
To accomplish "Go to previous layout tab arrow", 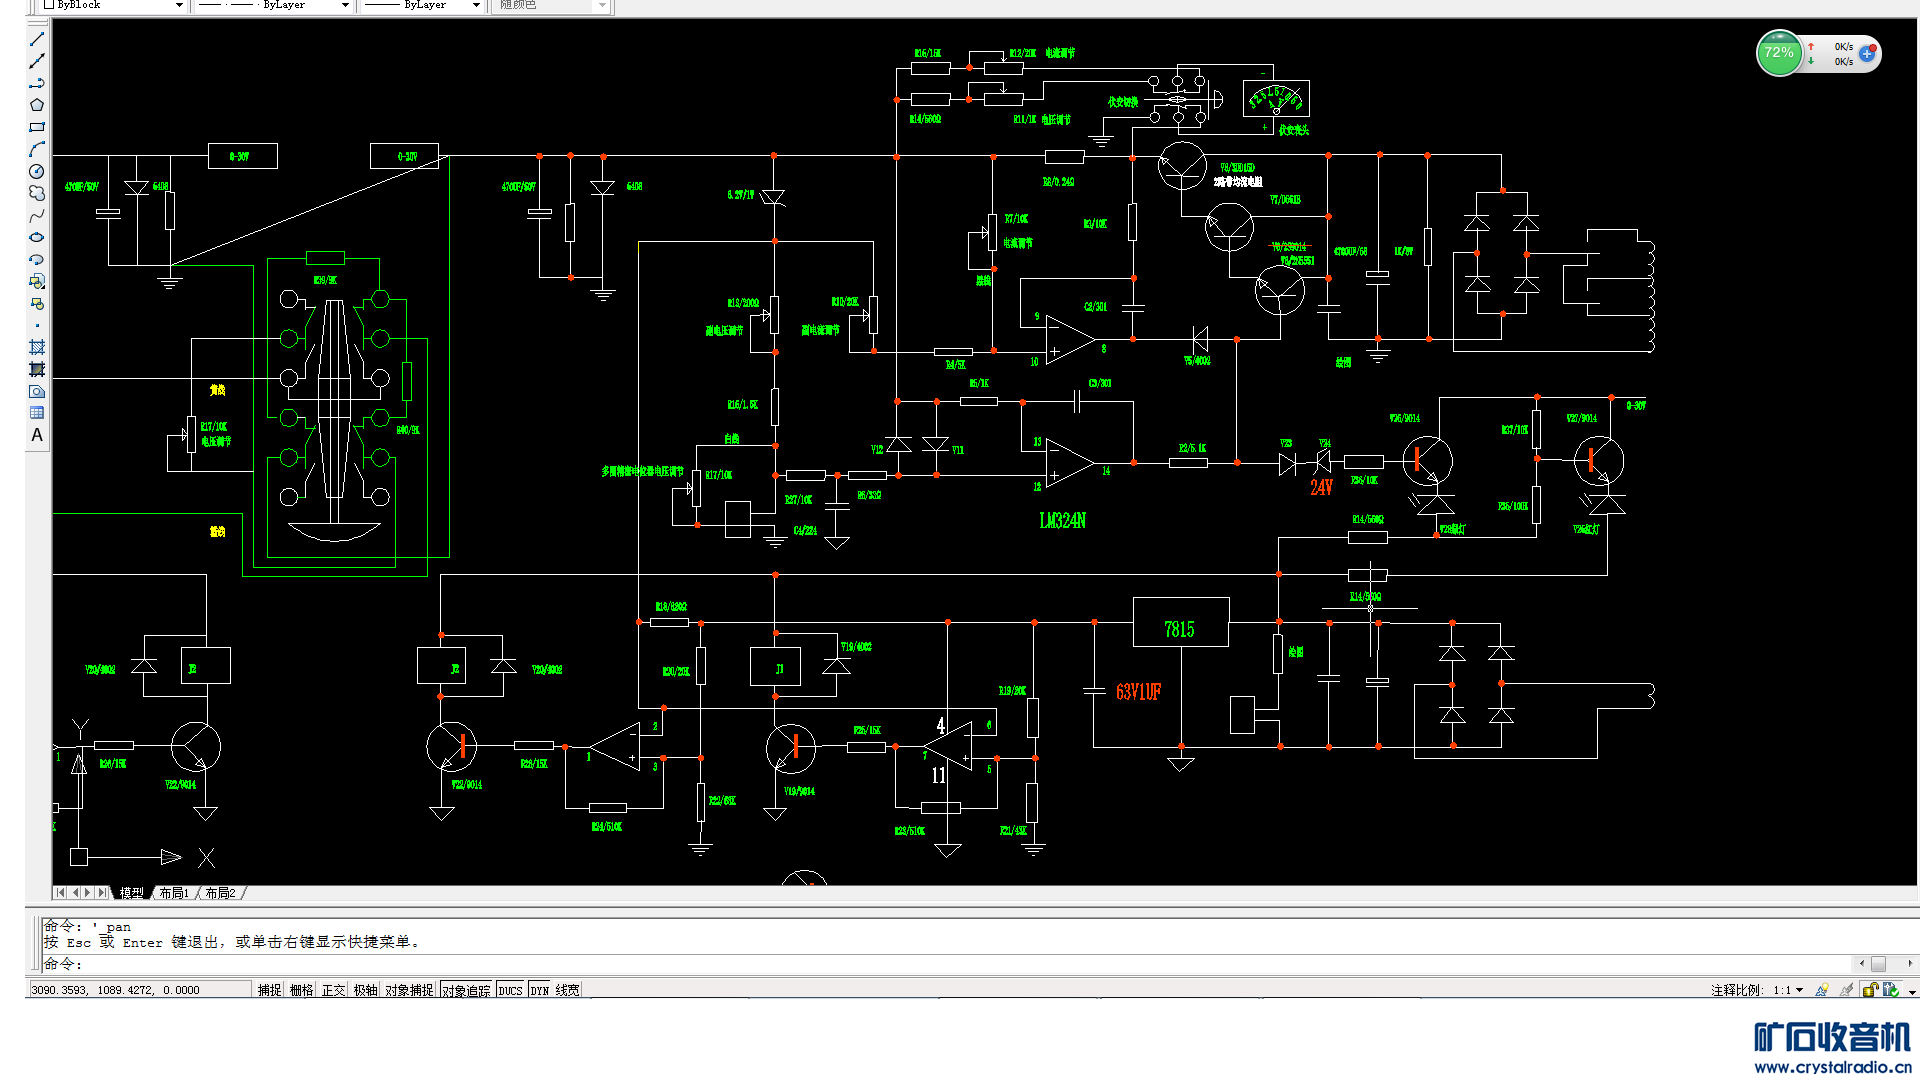I will (75, 892).
